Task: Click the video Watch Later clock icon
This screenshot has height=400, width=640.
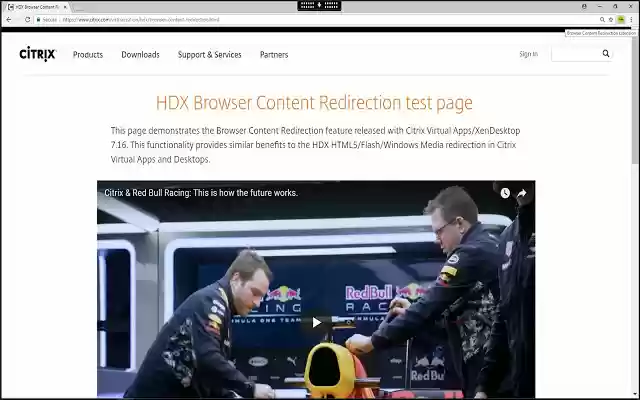Action: point(505,193)
